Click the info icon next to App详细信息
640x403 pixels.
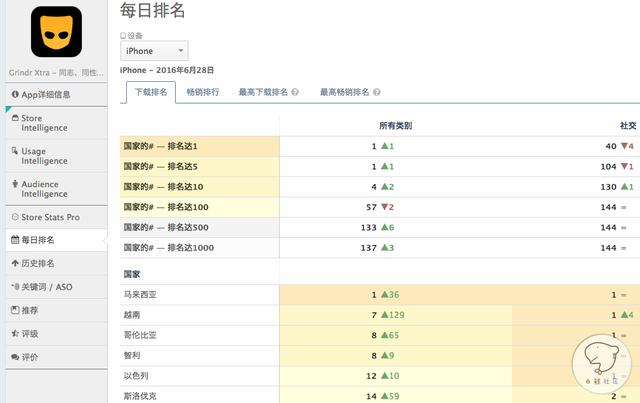15,94
